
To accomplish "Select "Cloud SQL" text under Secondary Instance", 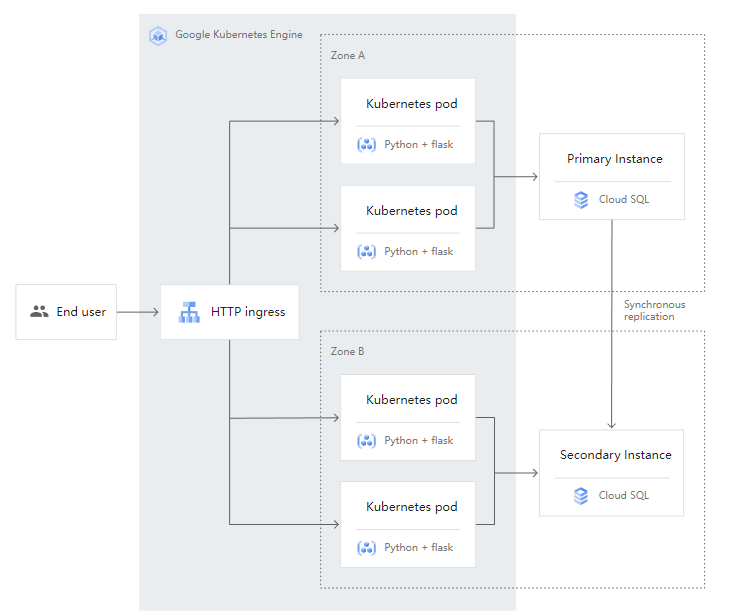I will pos(623,496).
